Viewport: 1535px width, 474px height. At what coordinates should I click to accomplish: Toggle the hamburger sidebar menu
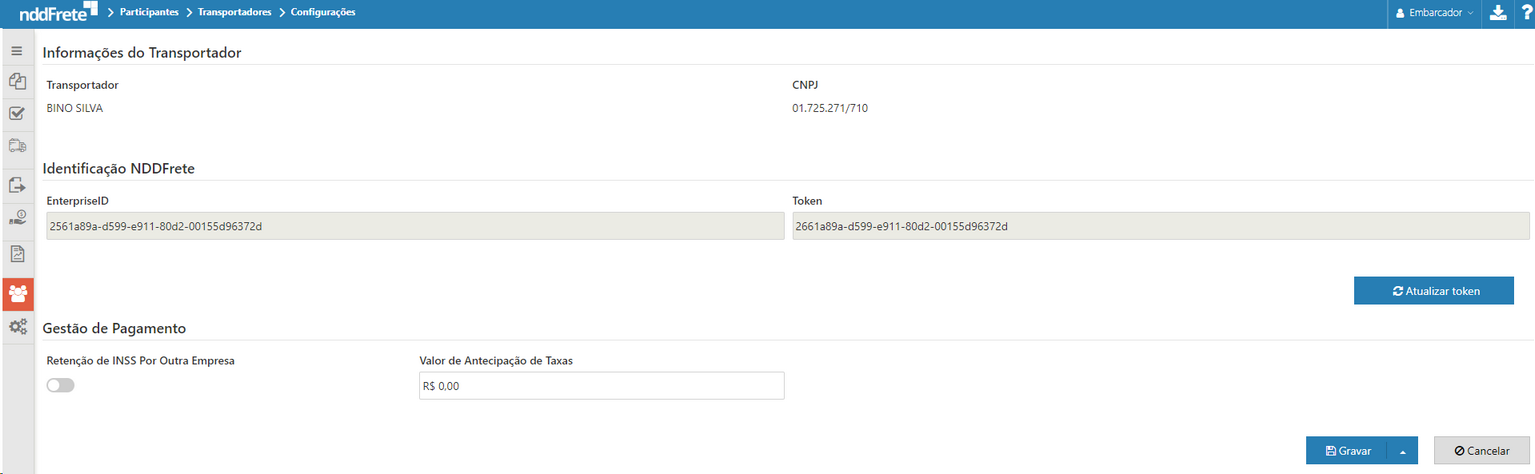[17, 50]
